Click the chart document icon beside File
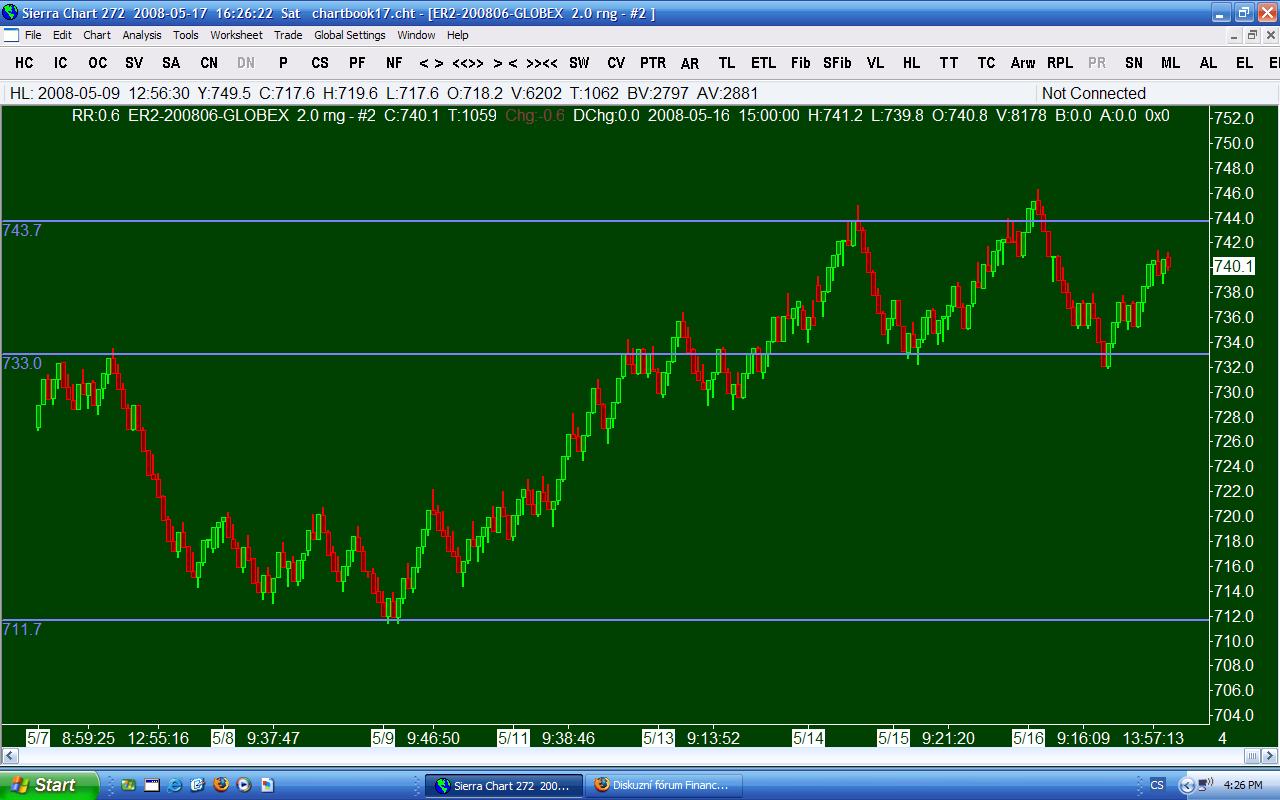This screenshot has width=1280, height=800. click(x=11, y=35)
